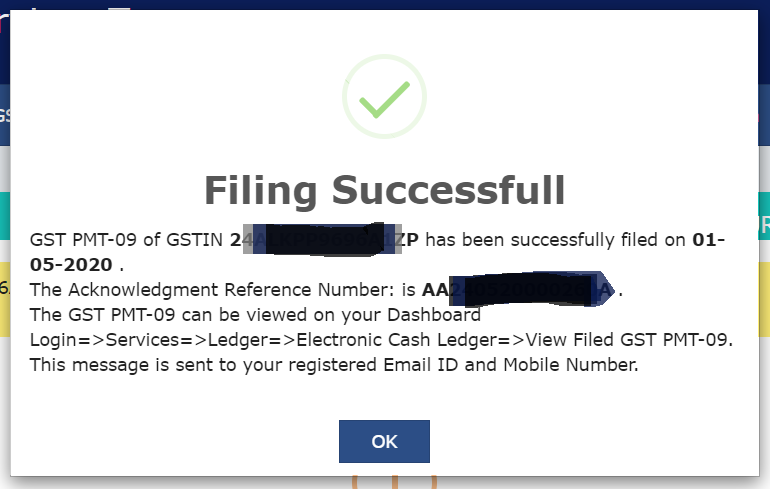Screen dimensions: 770x489
Task: Click the yellow strip at the left edge
Action: point(4,289)
